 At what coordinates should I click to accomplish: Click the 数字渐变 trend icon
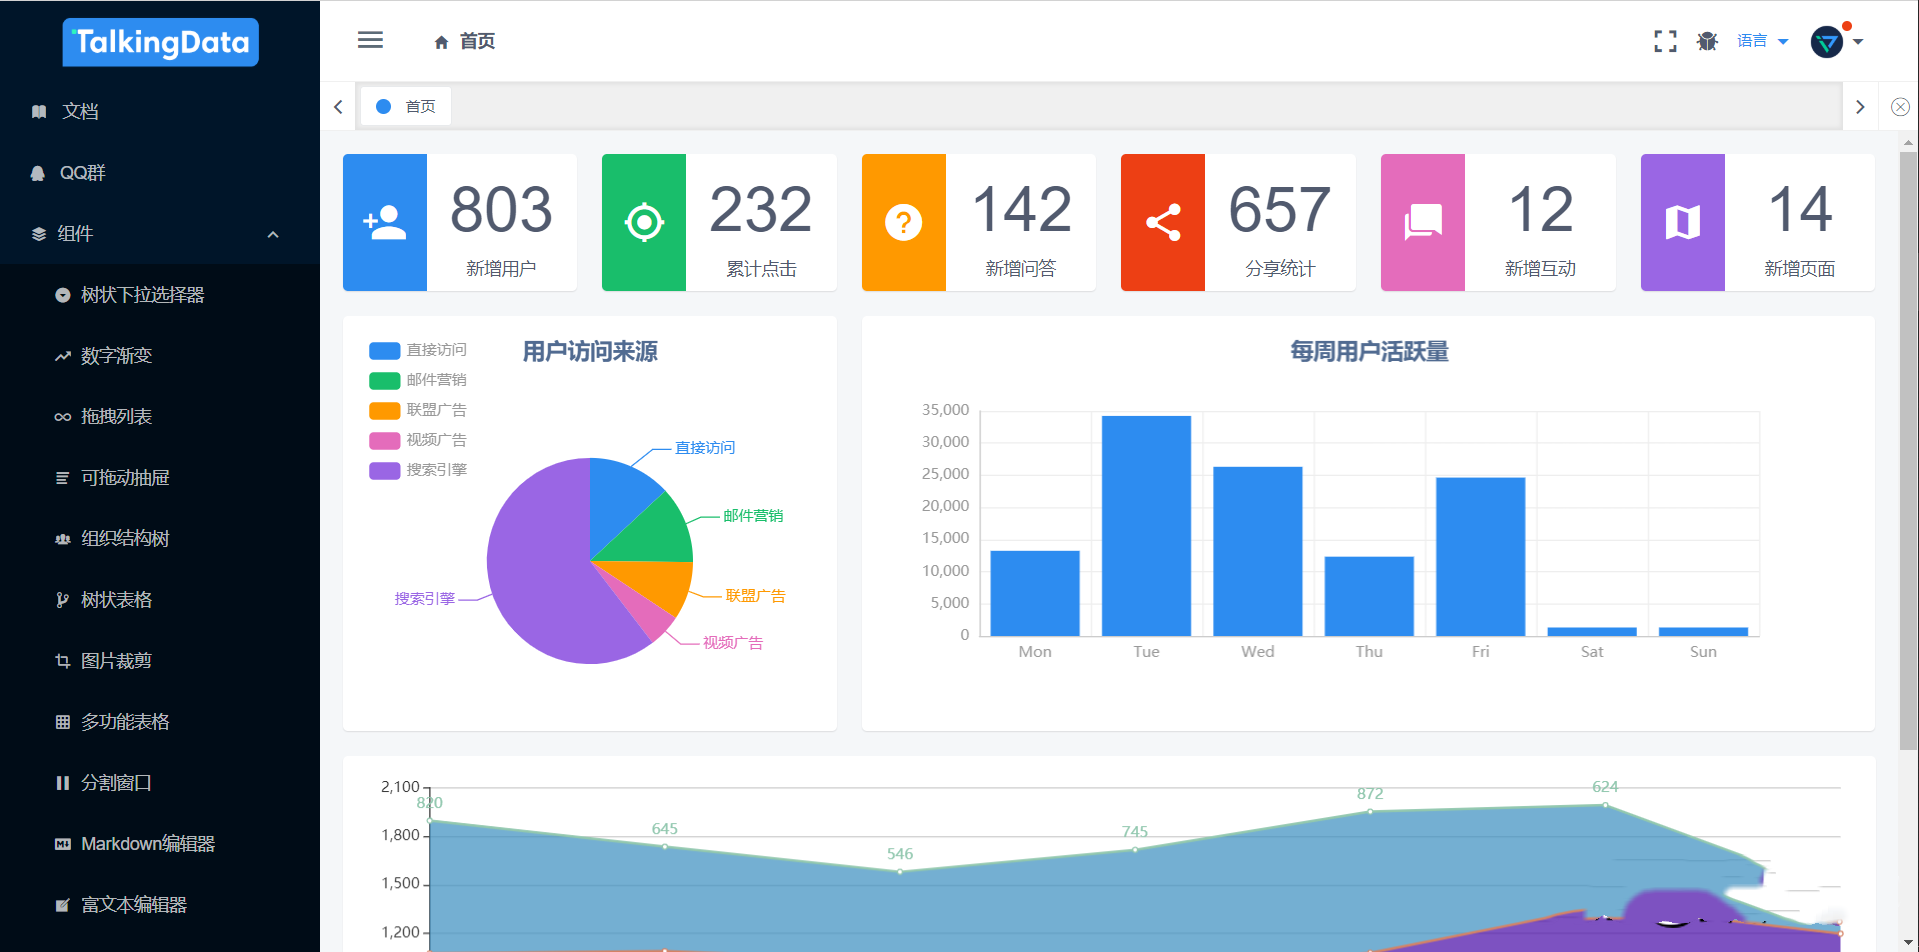pyautogui.click(x=62, y=356)
